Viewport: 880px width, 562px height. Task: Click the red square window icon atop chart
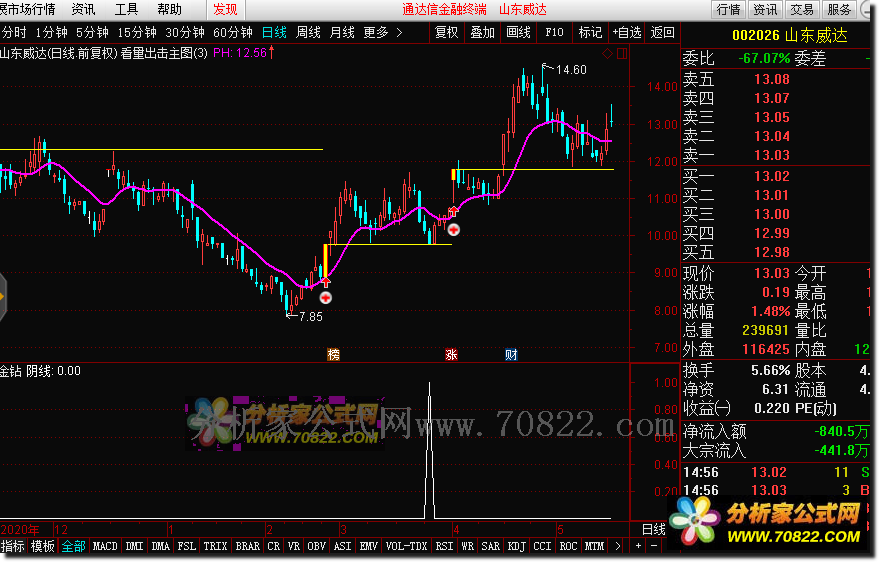point(622,54)
